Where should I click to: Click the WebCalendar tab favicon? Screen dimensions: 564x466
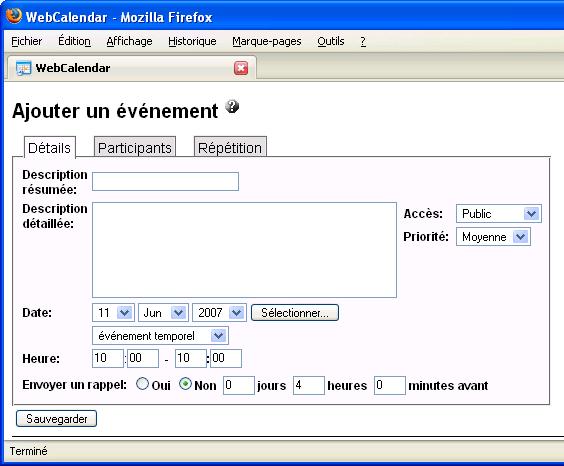click(23, 68)
